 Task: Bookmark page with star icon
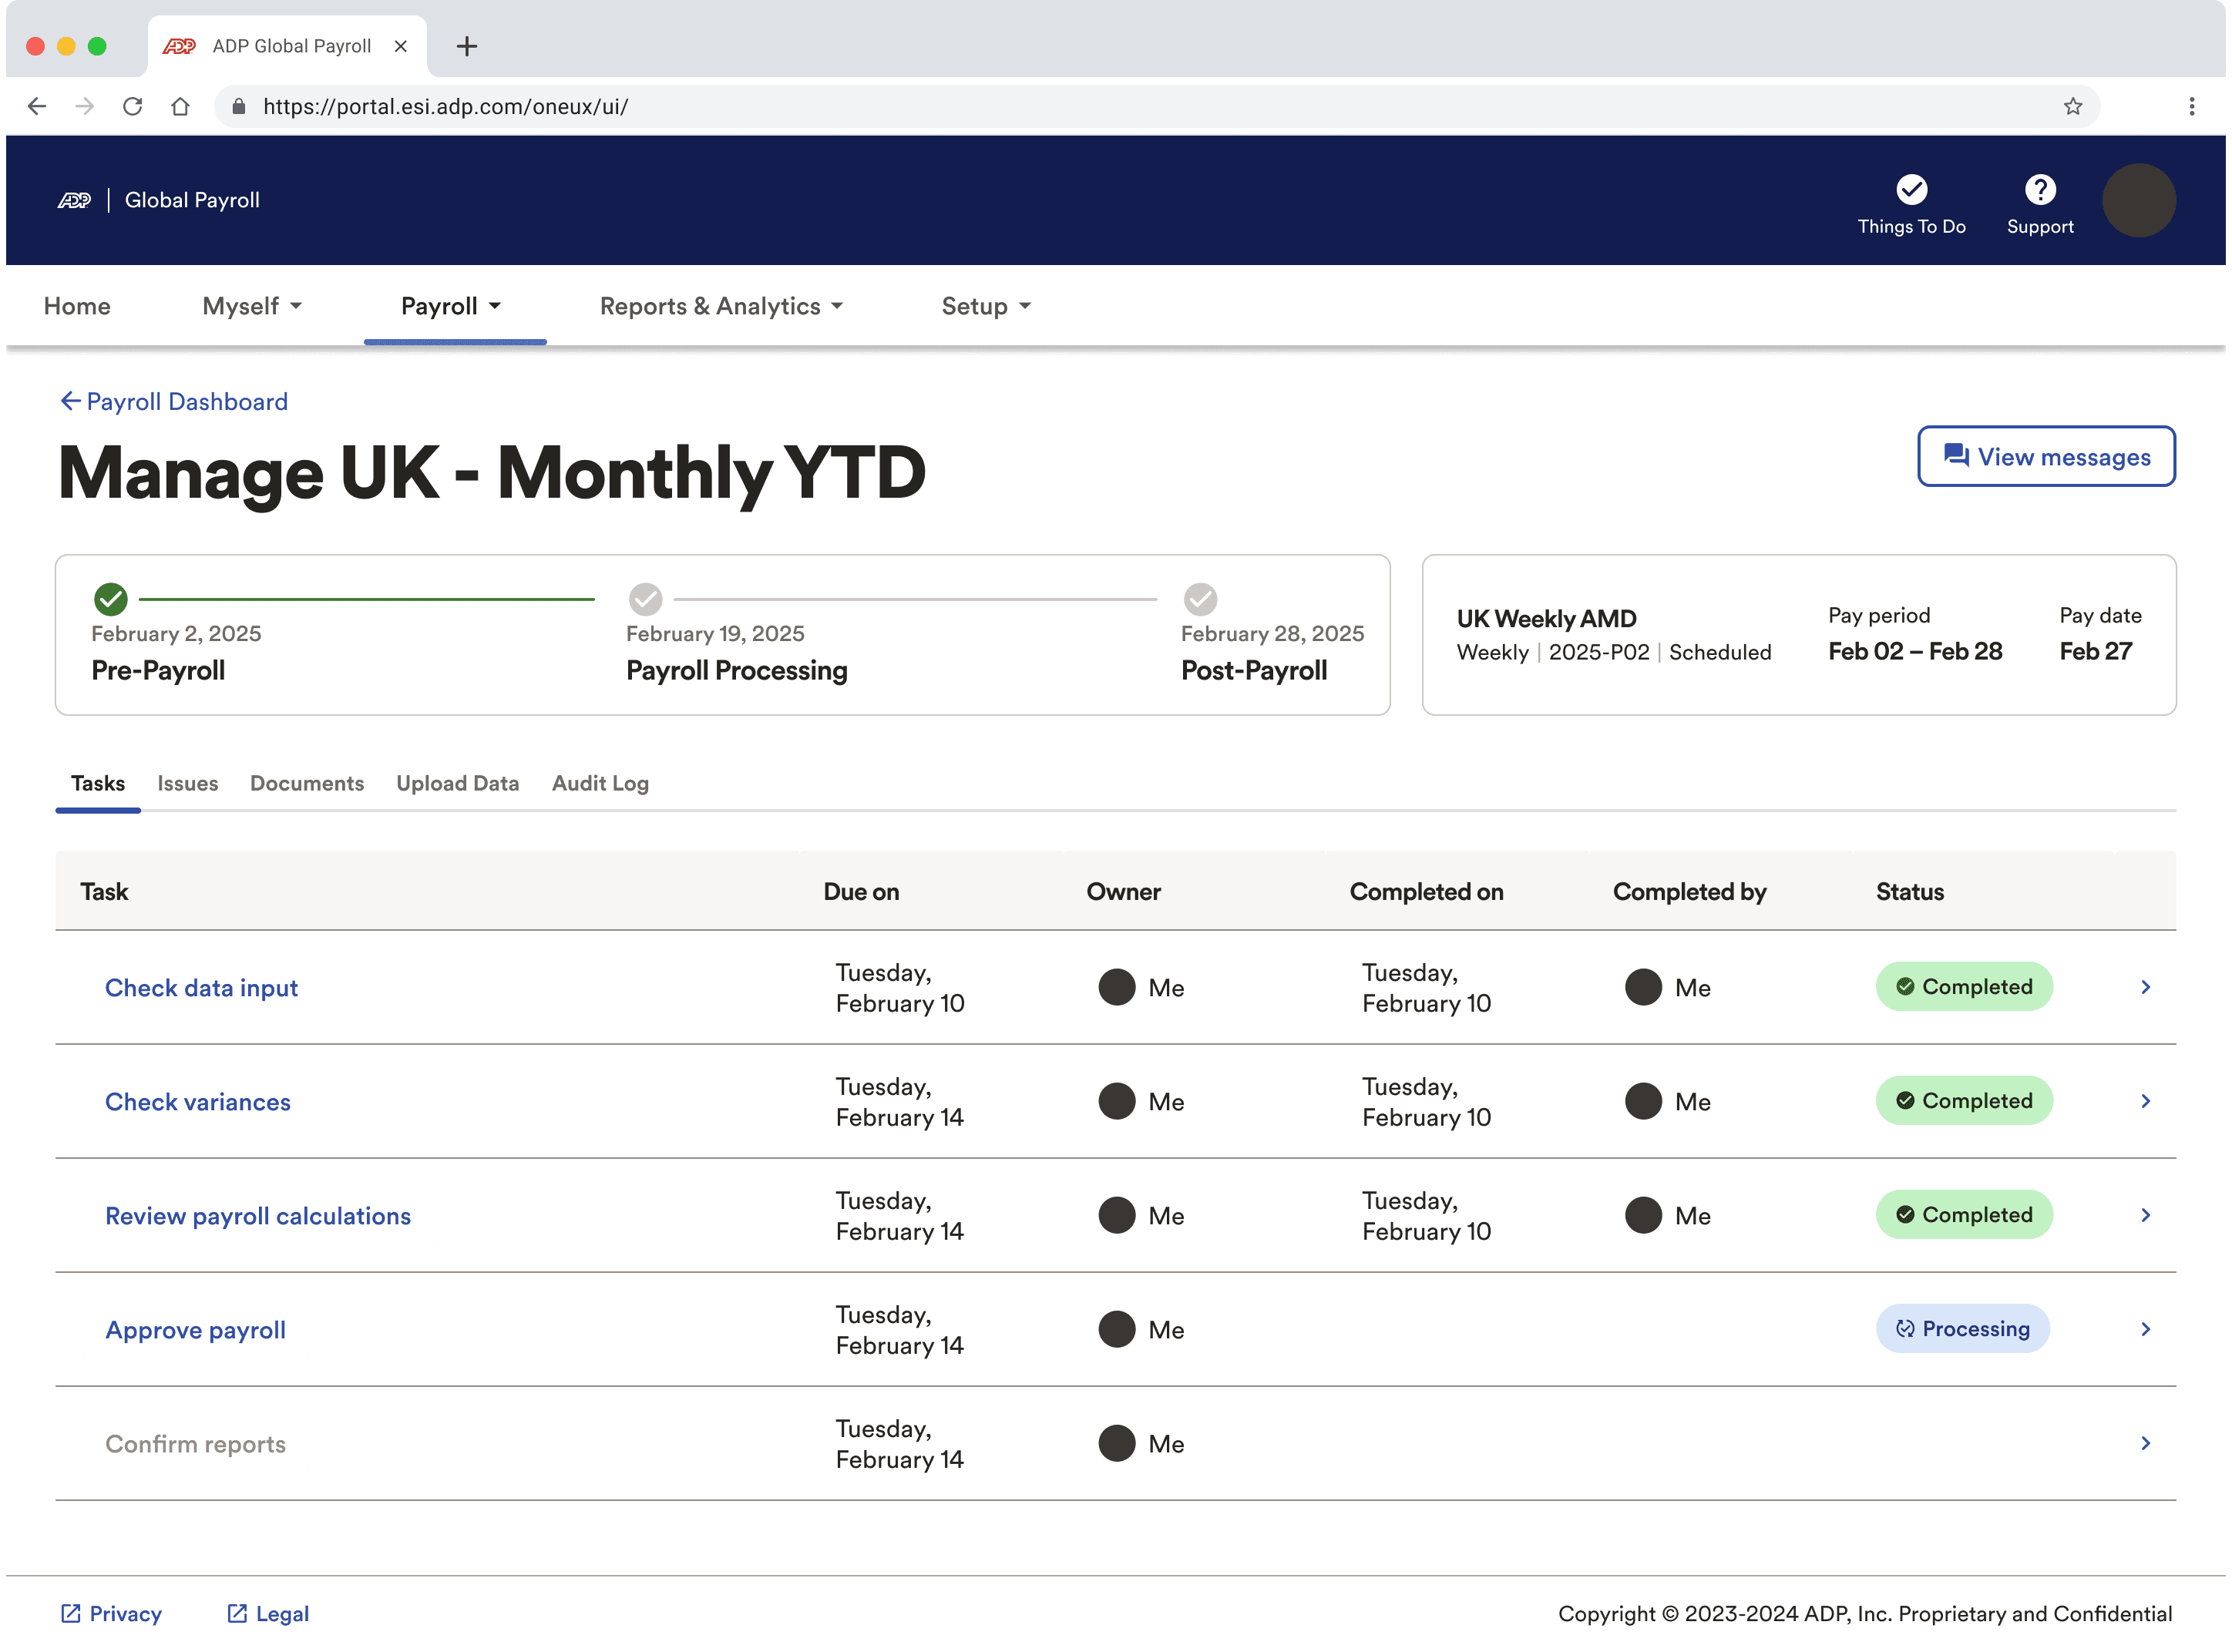[x=2072, y=106]
